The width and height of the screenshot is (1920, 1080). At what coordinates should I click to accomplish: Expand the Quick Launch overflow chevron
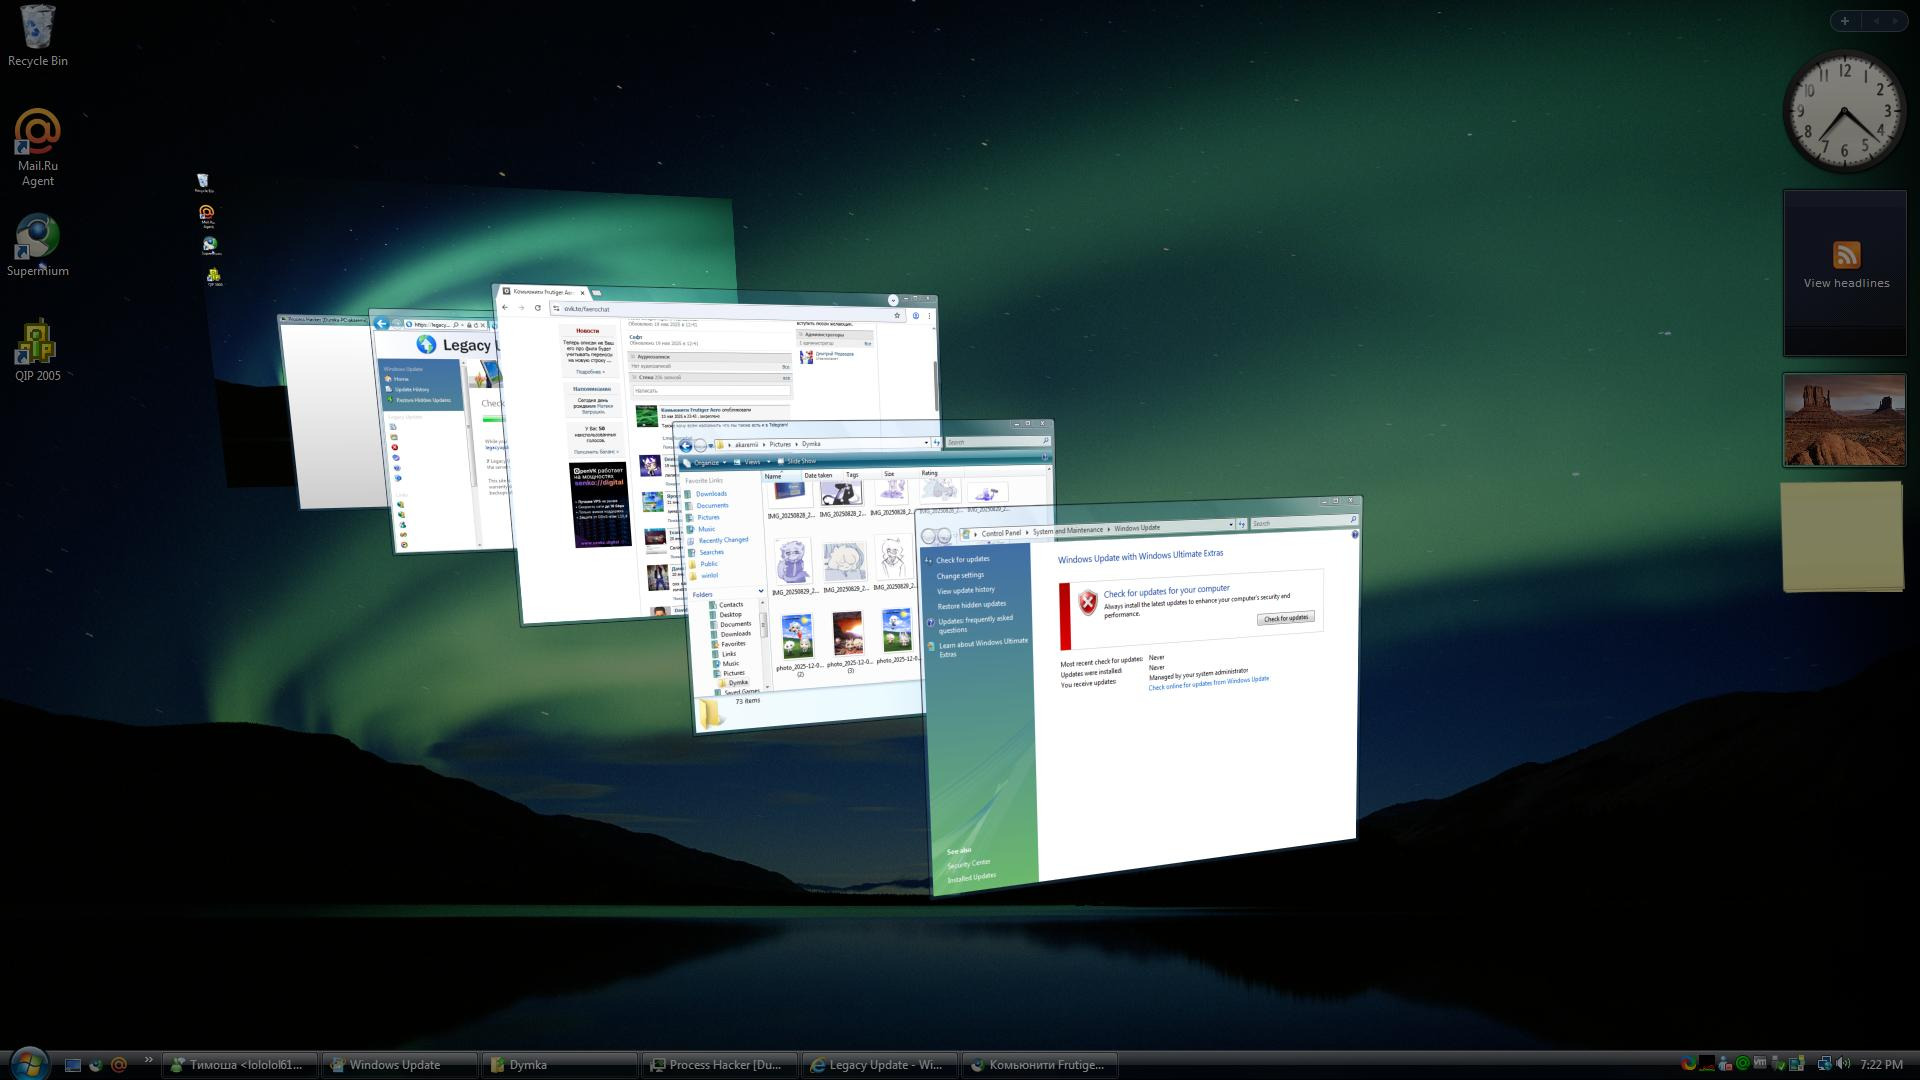tap(149, 1060)
